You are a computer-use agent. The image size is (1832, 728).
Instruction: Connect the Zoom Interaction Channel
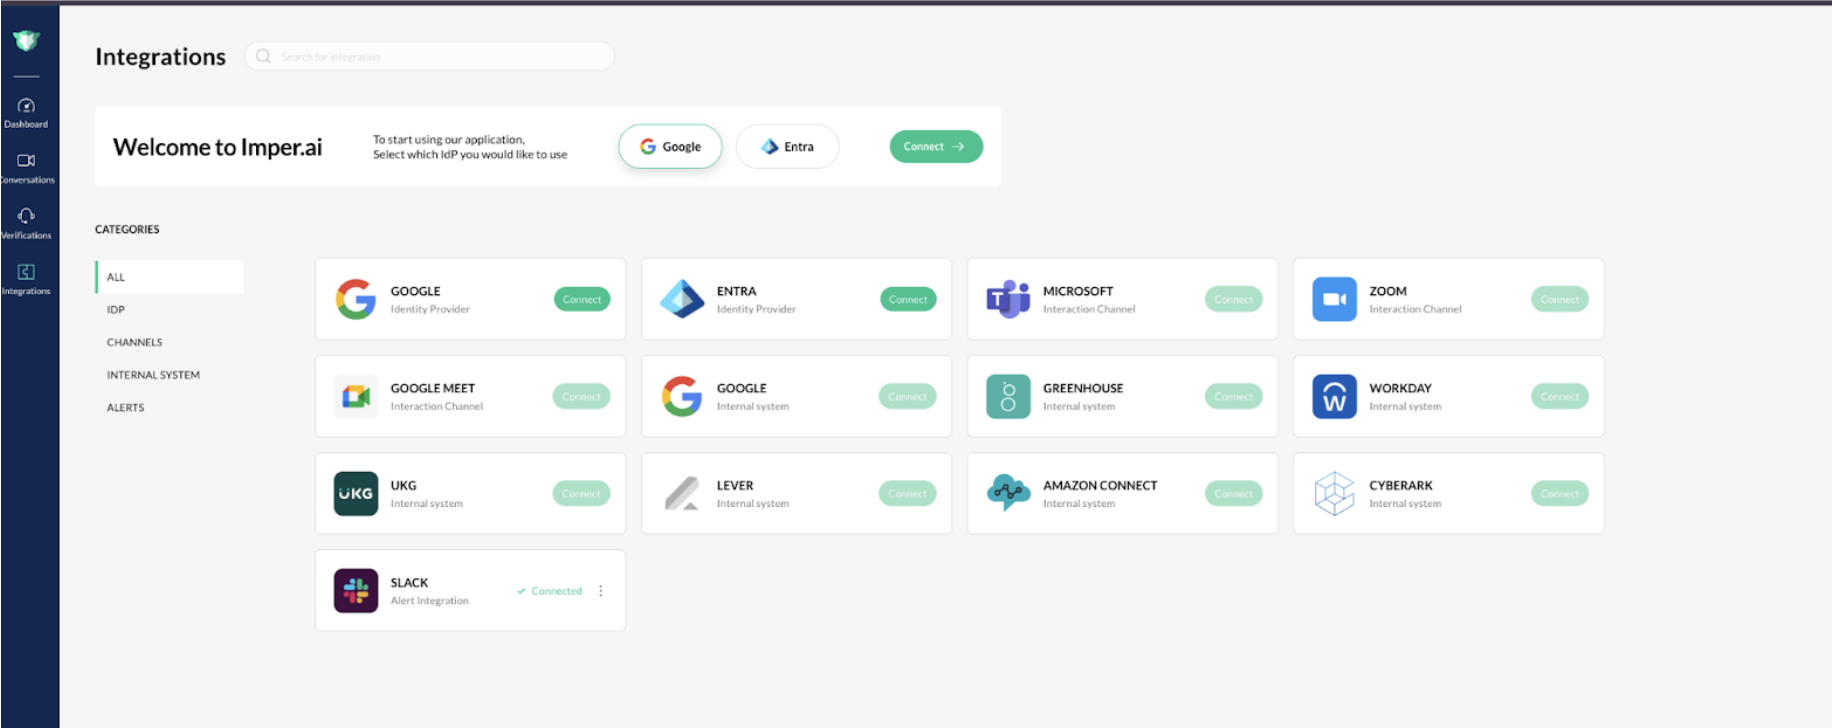point(1560,299)
